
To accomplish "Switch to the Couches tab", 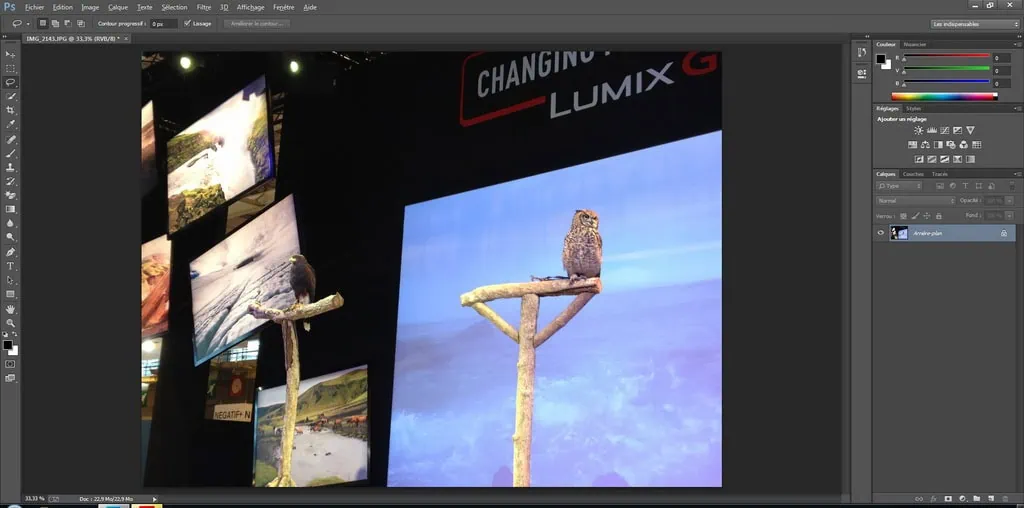I will pos(914,174).
